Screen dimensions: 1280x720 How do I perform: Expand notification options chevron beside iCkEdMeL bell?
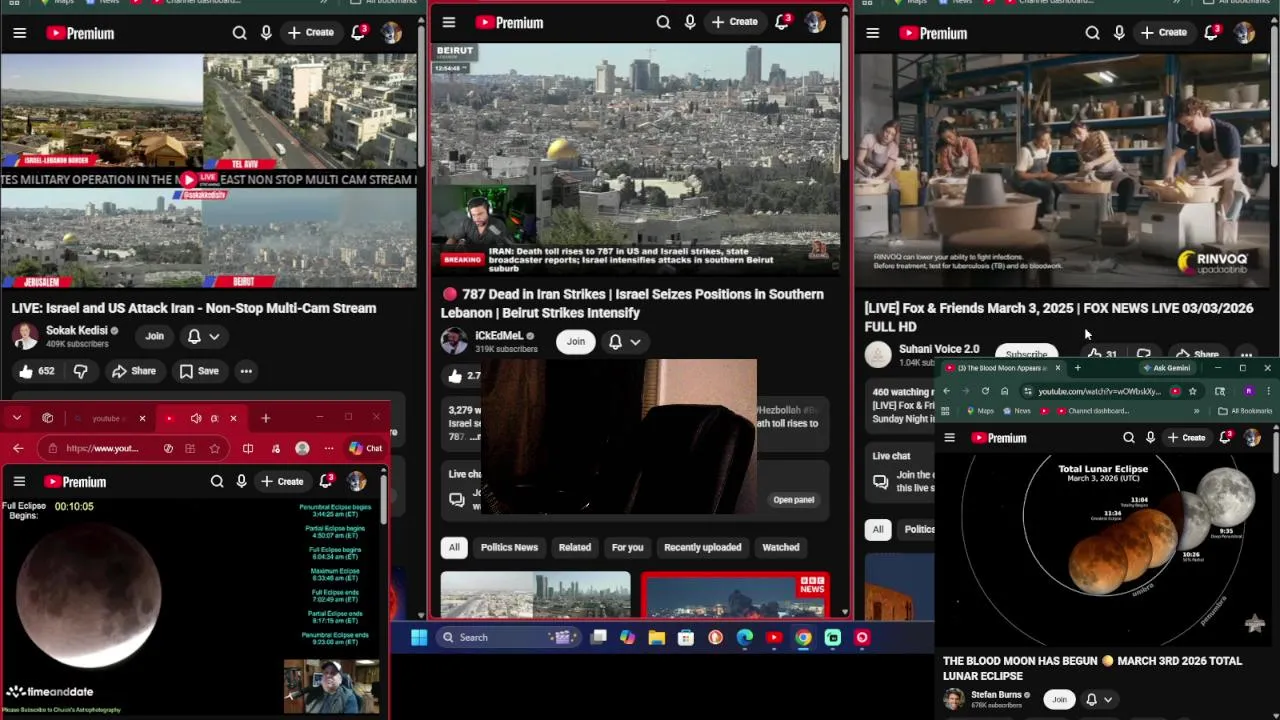(635, 341)
